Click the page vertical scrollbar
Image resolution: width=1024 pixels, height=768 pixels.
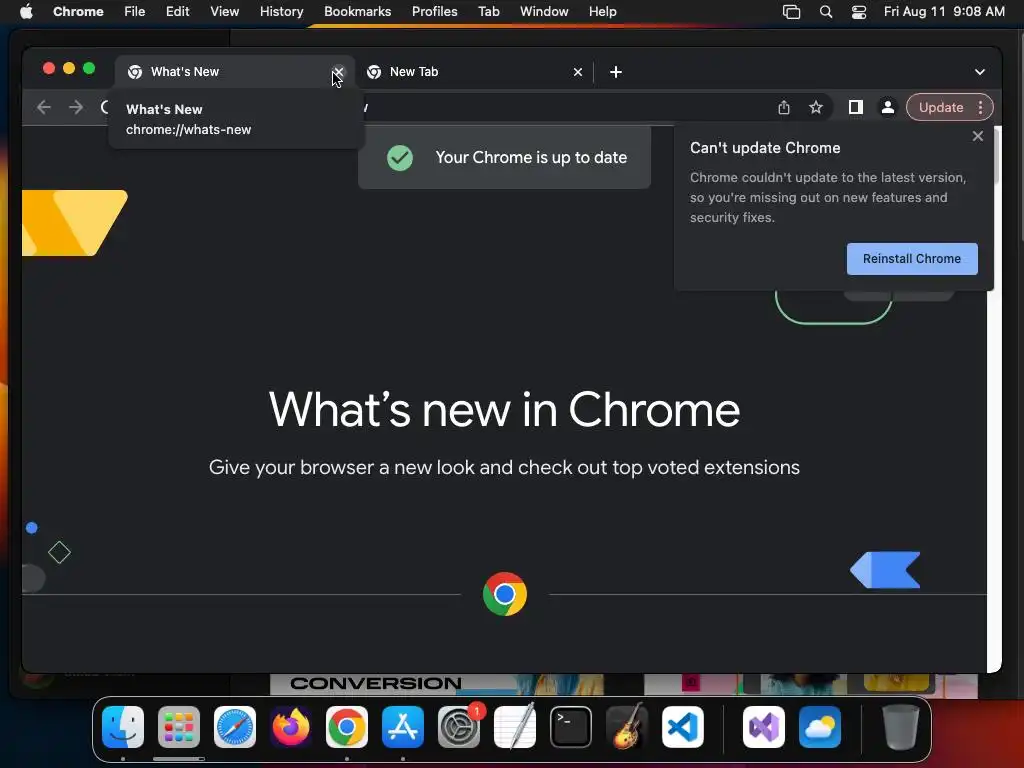pyautogui.click(x=996, y=157)
